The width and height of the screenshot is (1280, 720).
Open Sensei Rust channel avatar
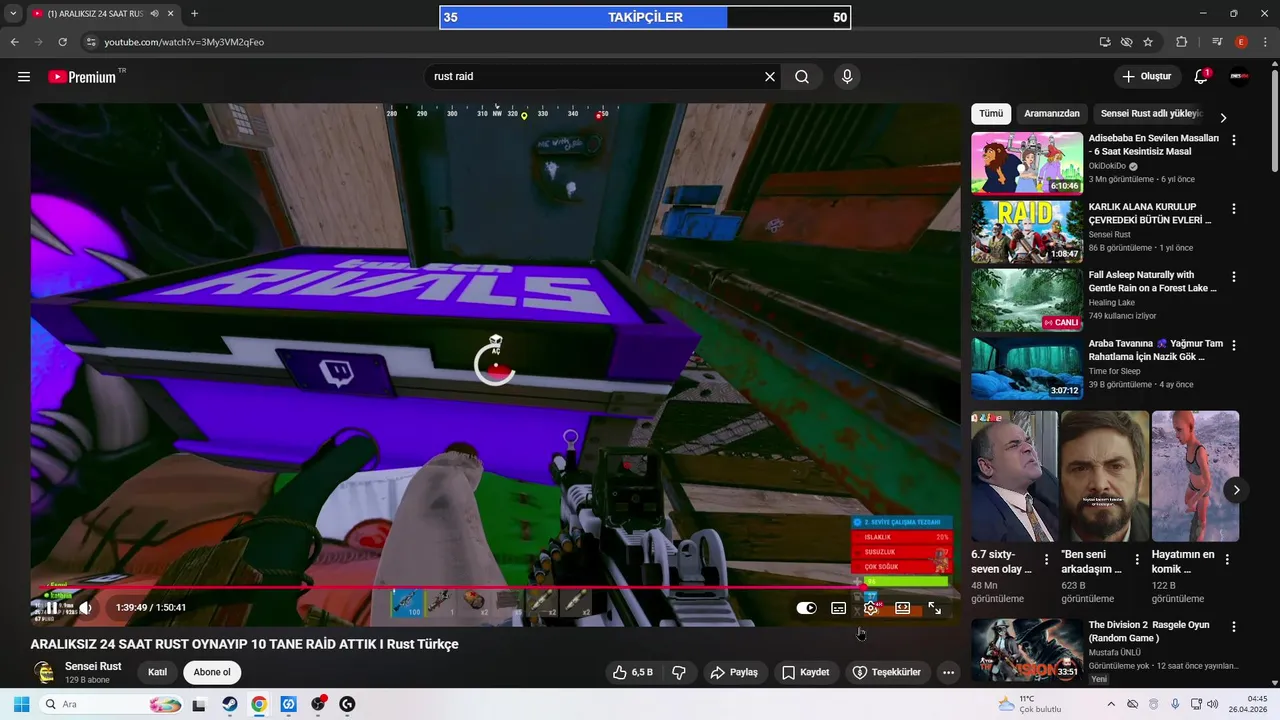43,672
